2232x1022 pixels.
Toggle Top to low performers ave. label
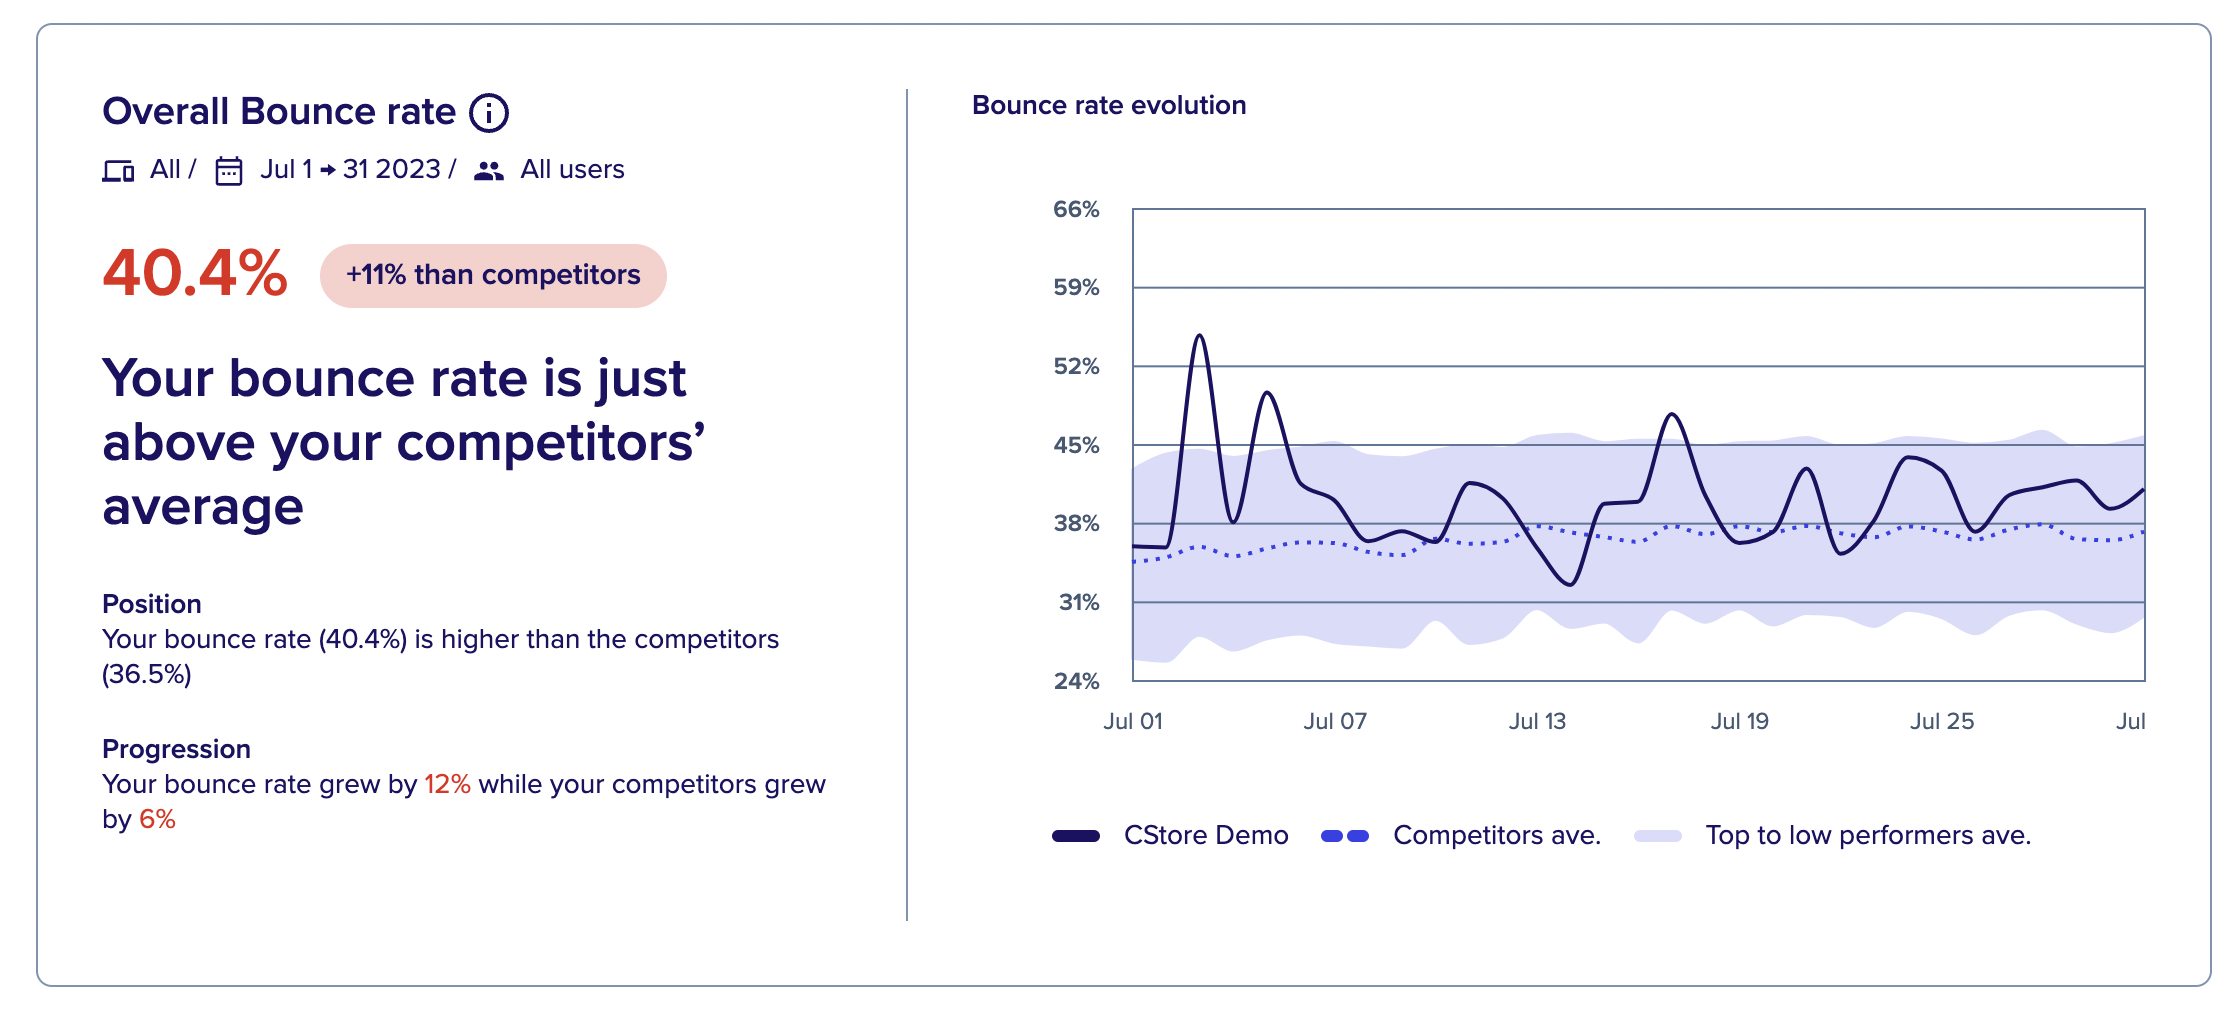1868,835
